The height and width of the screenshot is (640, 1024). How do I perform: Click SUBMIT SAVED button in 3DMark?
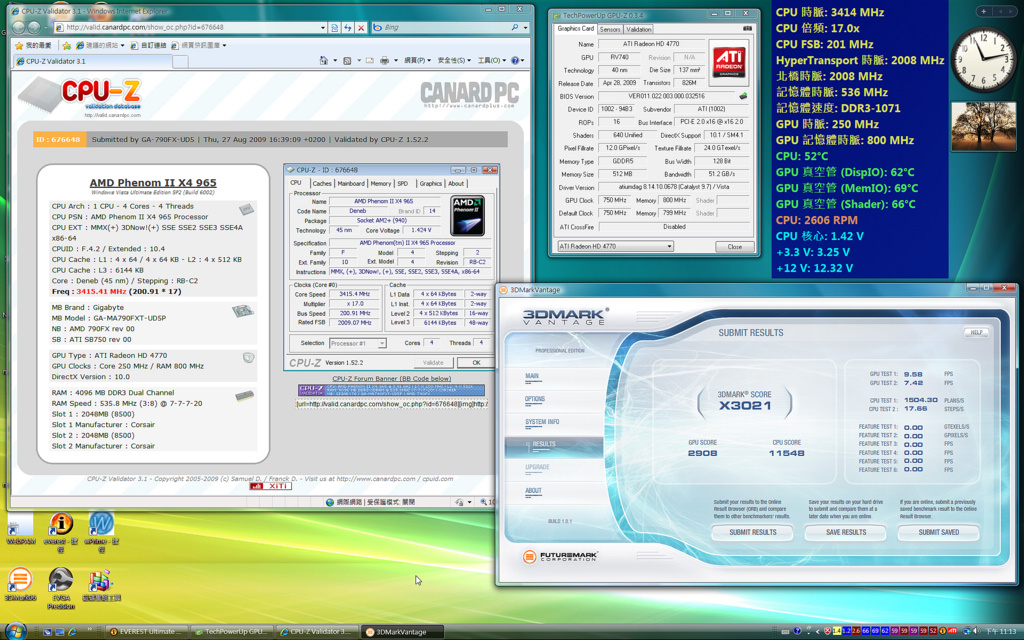pyautogui.click(x=938, y=532)
